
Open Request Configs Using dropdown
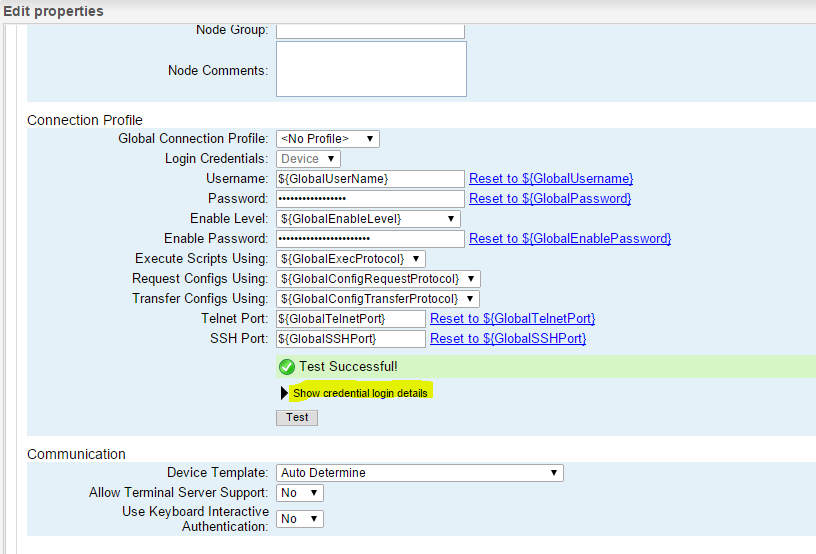click(x=378, y=279)
